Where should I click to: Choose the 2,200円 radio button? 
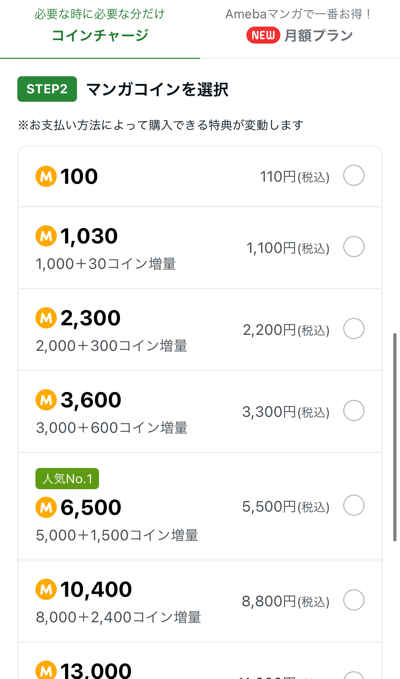click(x=354, y=329)
